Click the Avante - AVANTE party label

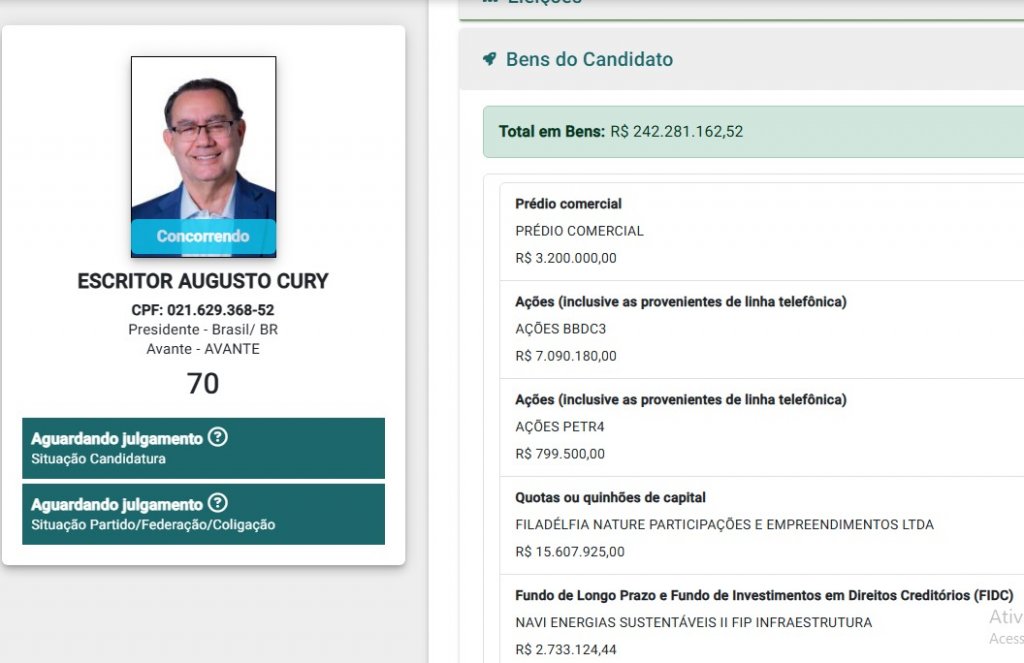[203, 349]
